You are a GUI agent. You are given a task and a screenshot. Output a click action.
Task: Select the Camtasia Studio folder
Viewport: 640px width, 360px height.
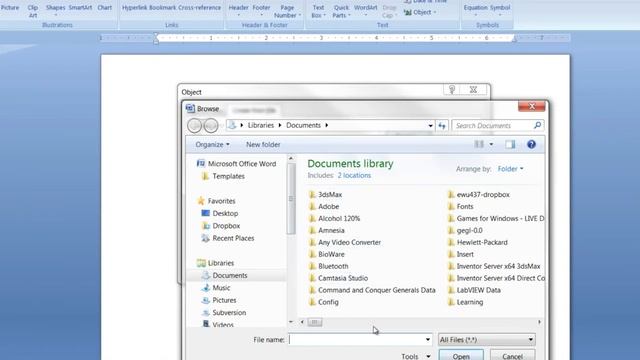click(338, 278)
